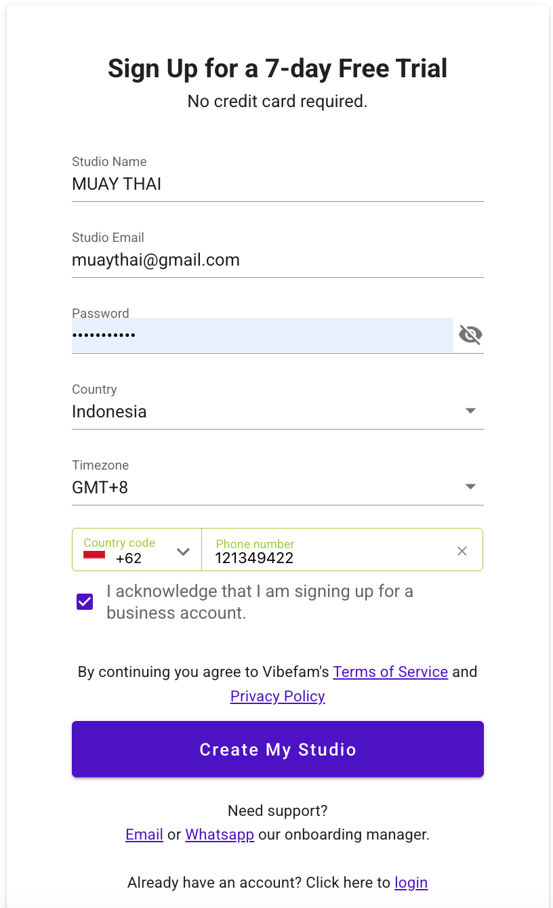Click the Indonesia flag icon

coord(94,555)
